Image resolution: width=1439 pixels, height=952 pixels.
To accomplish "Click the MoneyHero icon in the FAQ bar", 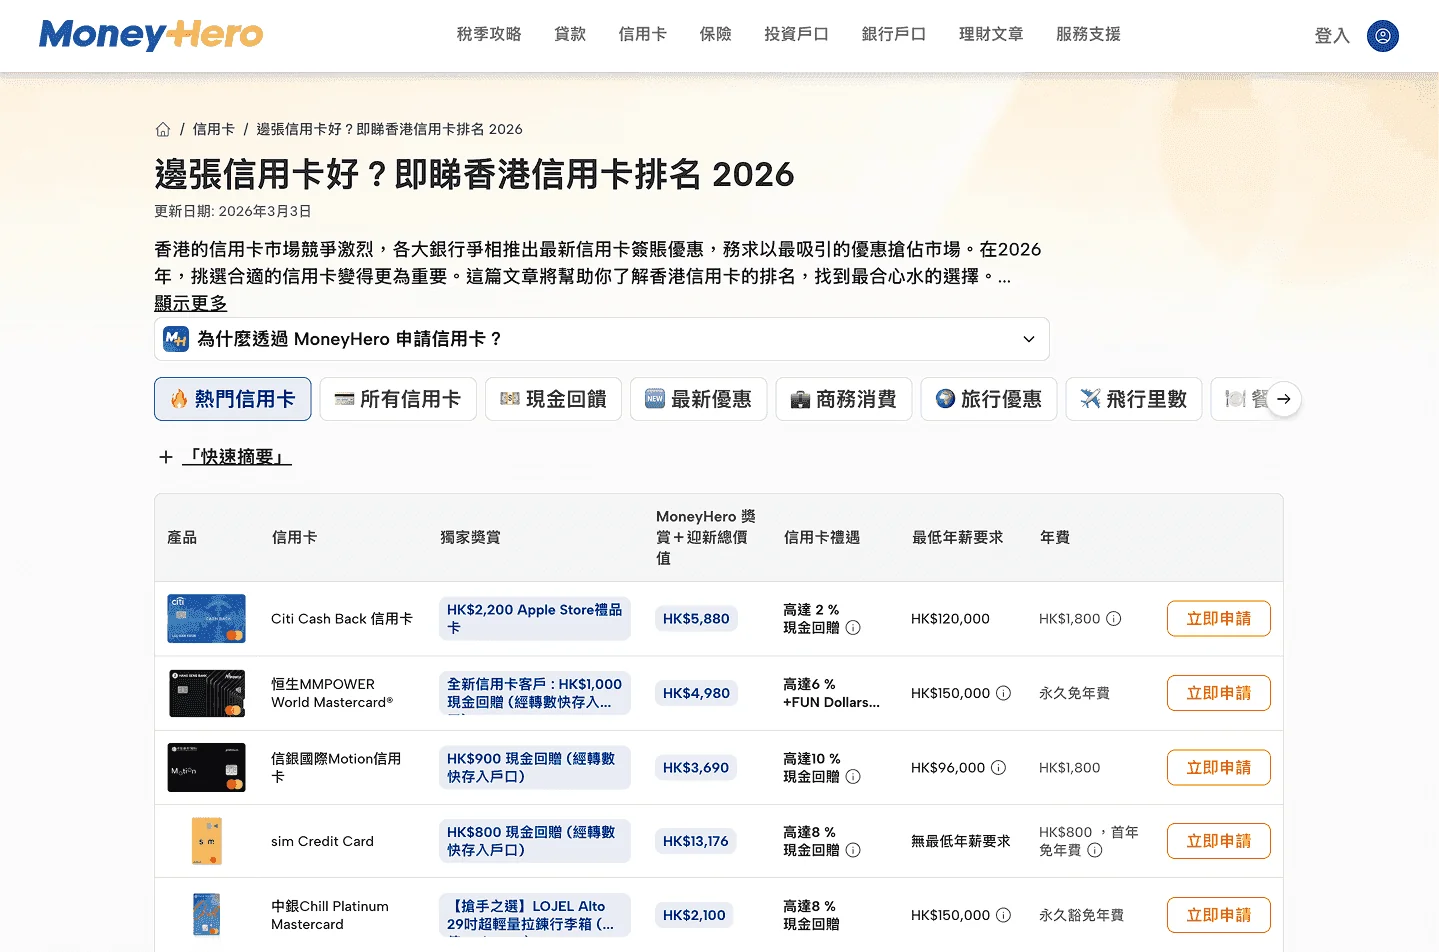I will click(x=176, y=339).
